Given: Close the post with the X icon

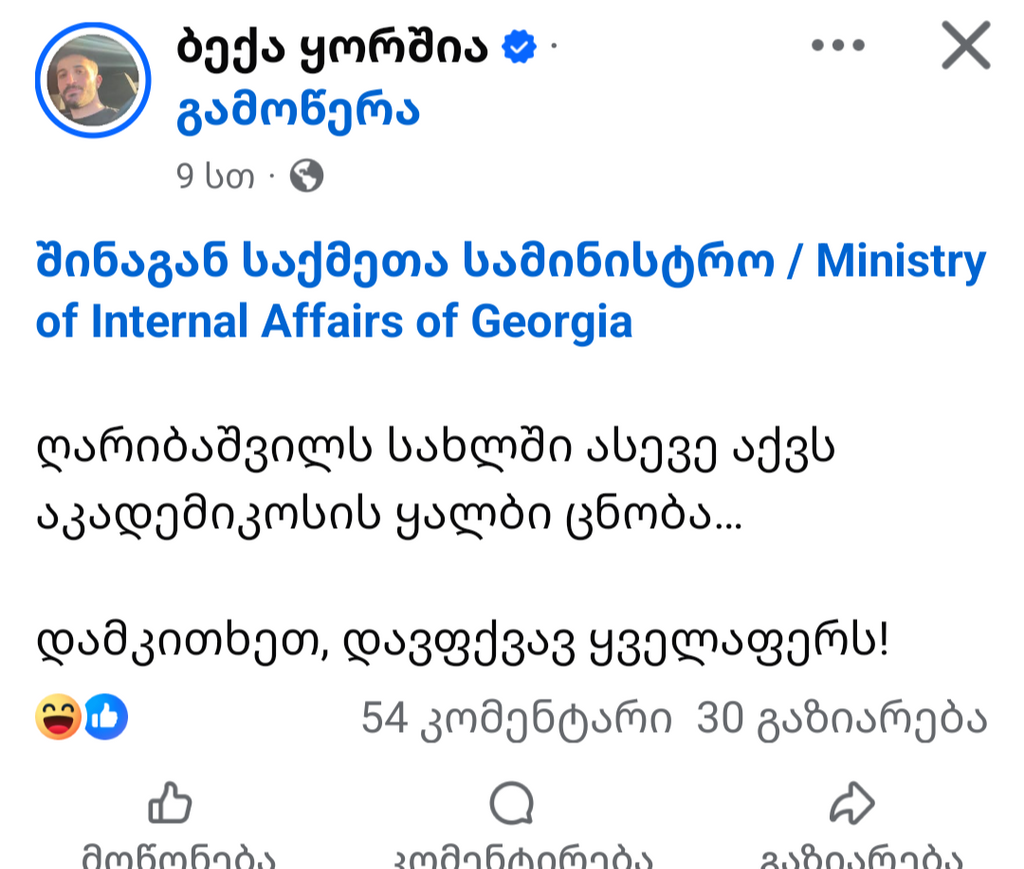Looking at the screenshot, I should tap(965, 46).
